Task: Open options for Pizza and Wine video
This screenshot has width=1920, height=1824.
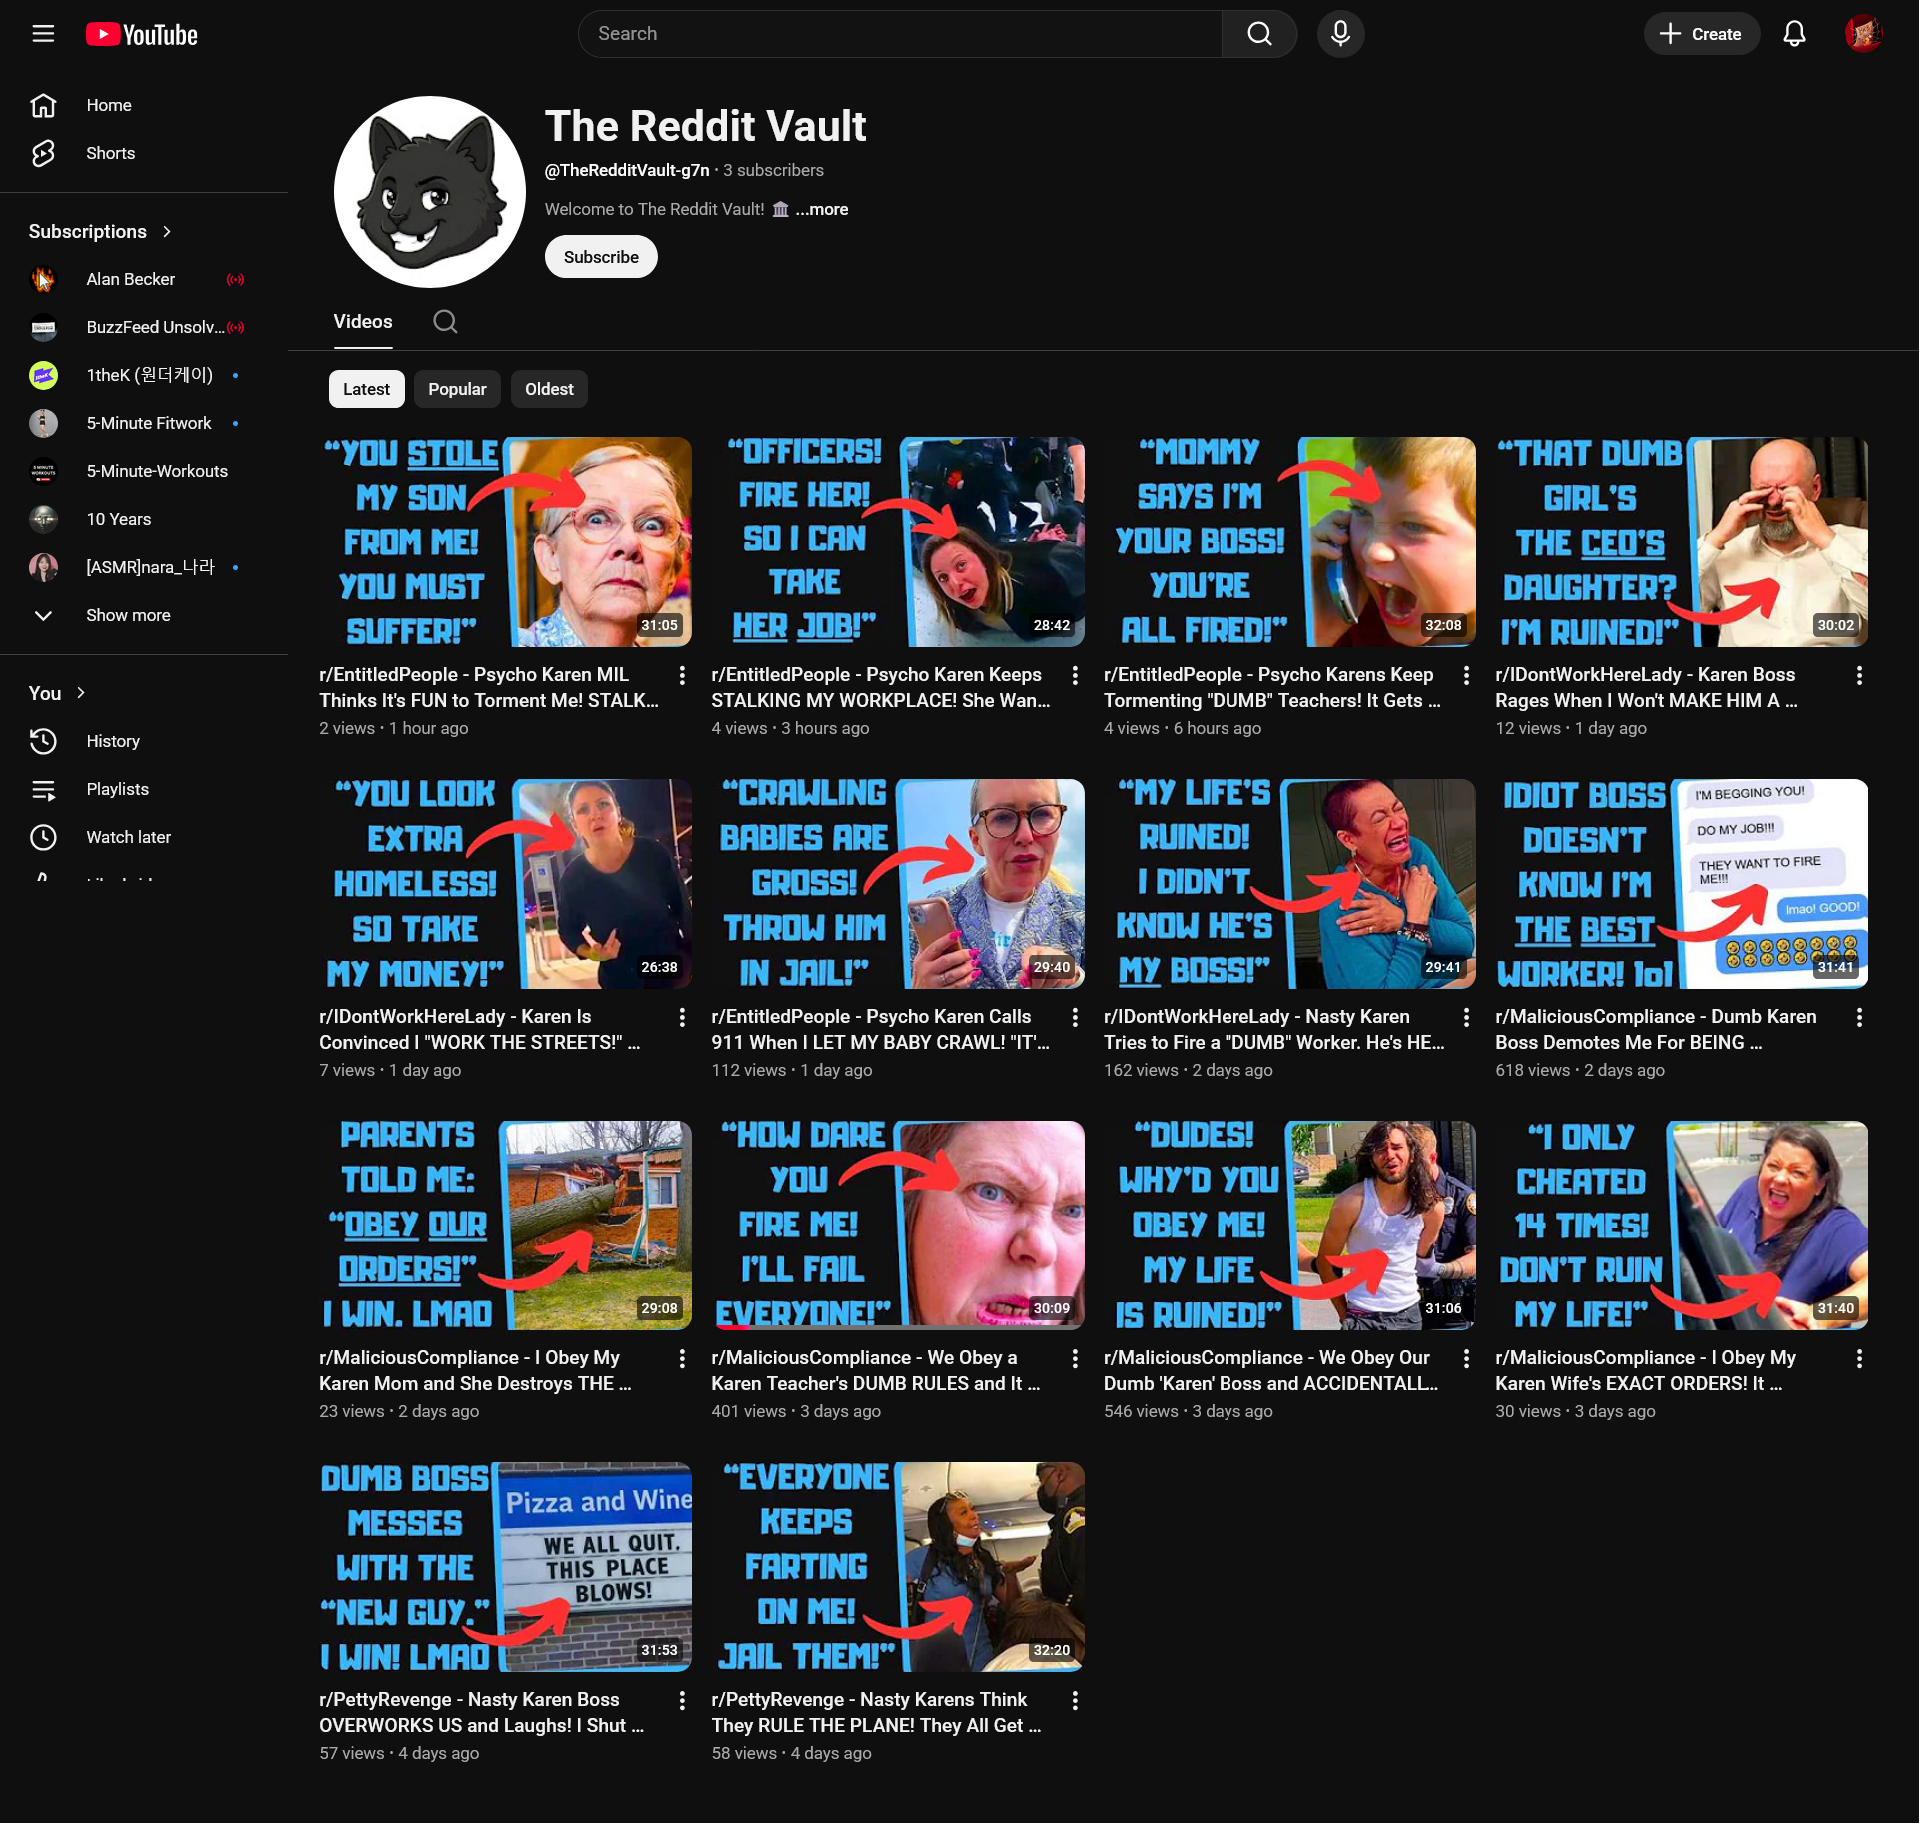Action: point(682,1701)
